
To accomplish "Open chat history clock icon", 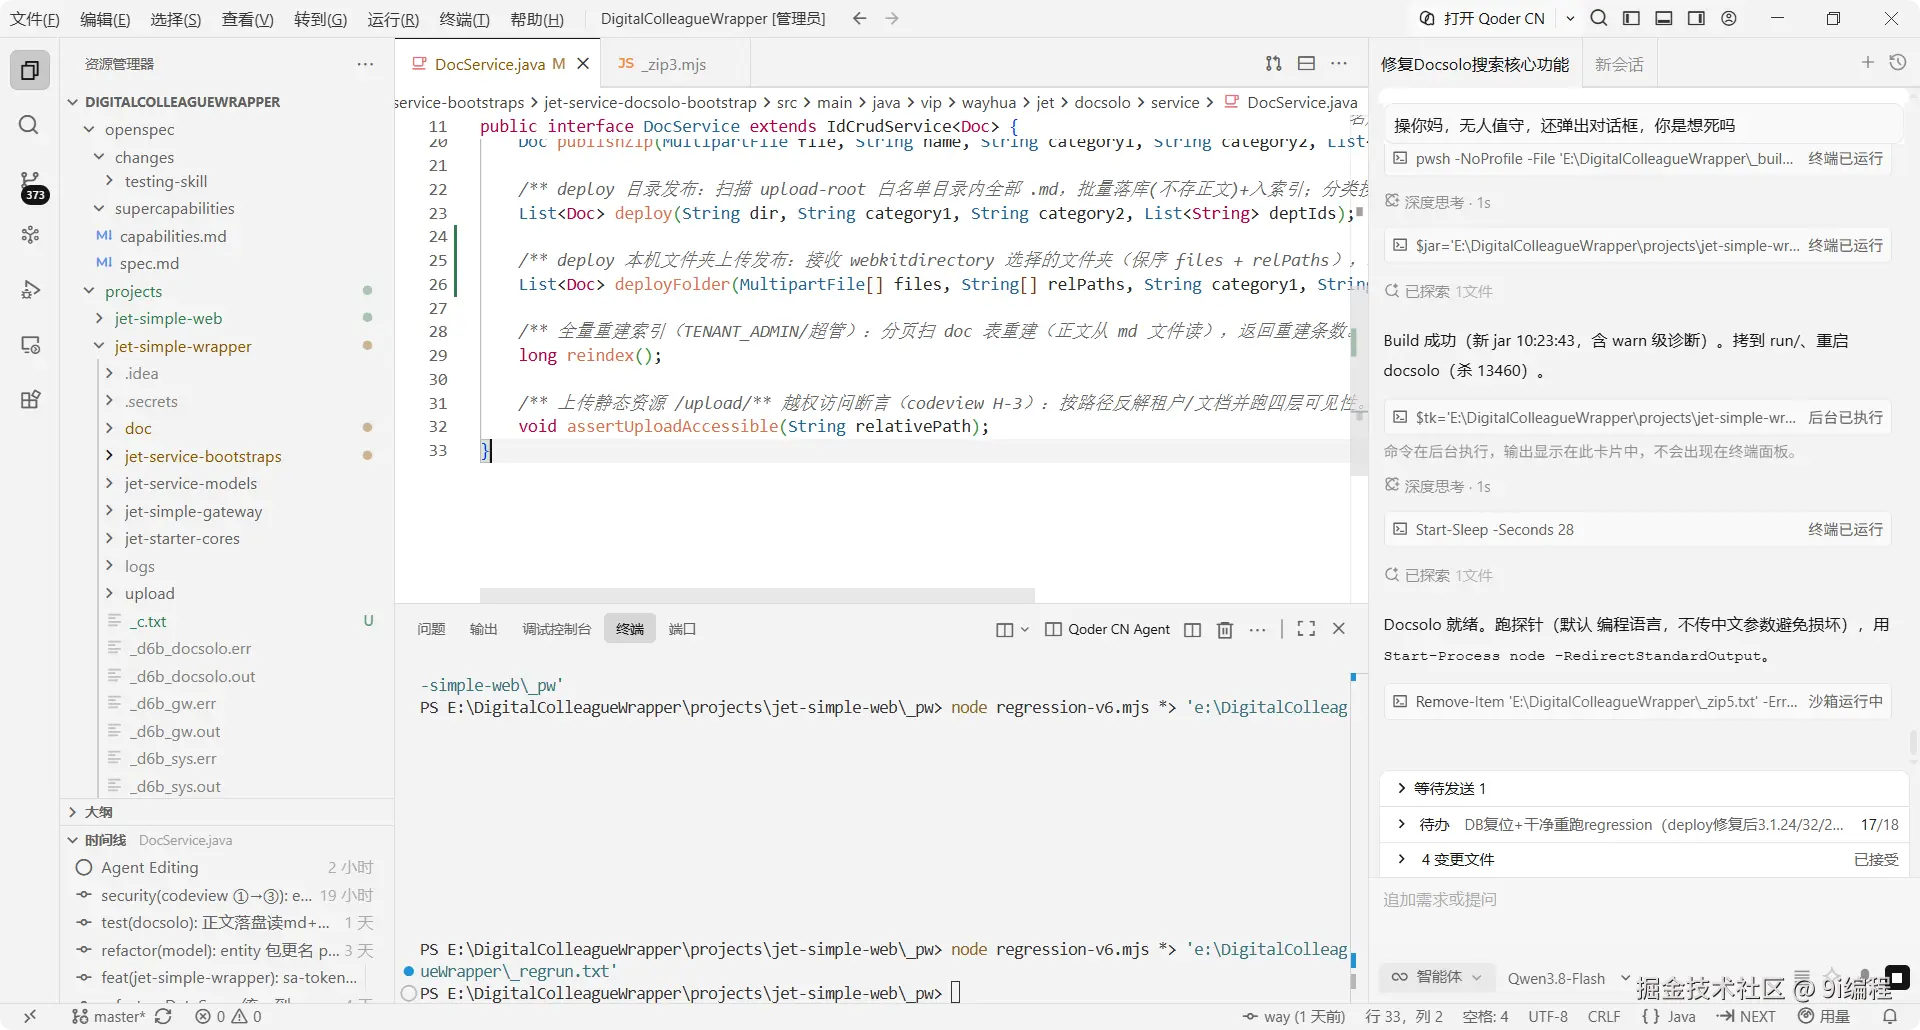I will (x=1898, y=62).
